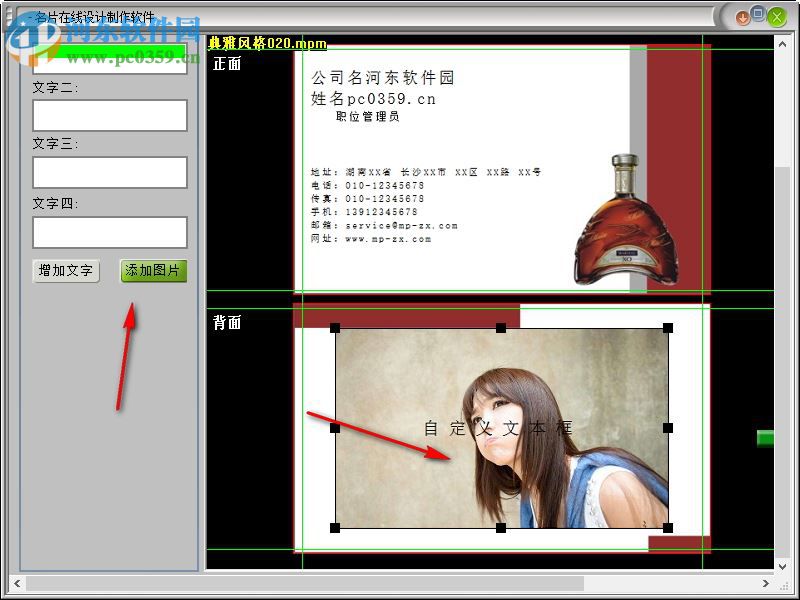Select the 背面 (back side) section label
Screen dimensions: 800x600
[x=226, y=323]
